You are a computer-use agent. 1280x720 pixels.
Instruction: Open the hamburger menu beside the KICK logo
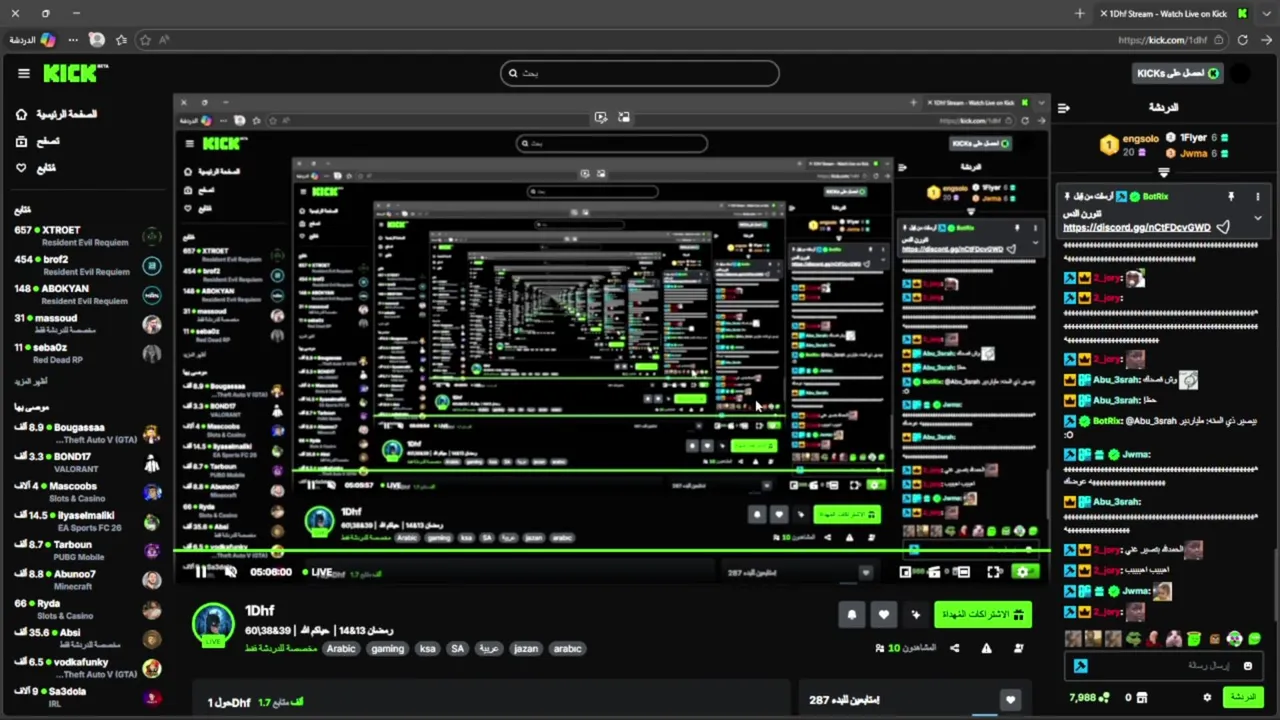[x=23, y=73]
